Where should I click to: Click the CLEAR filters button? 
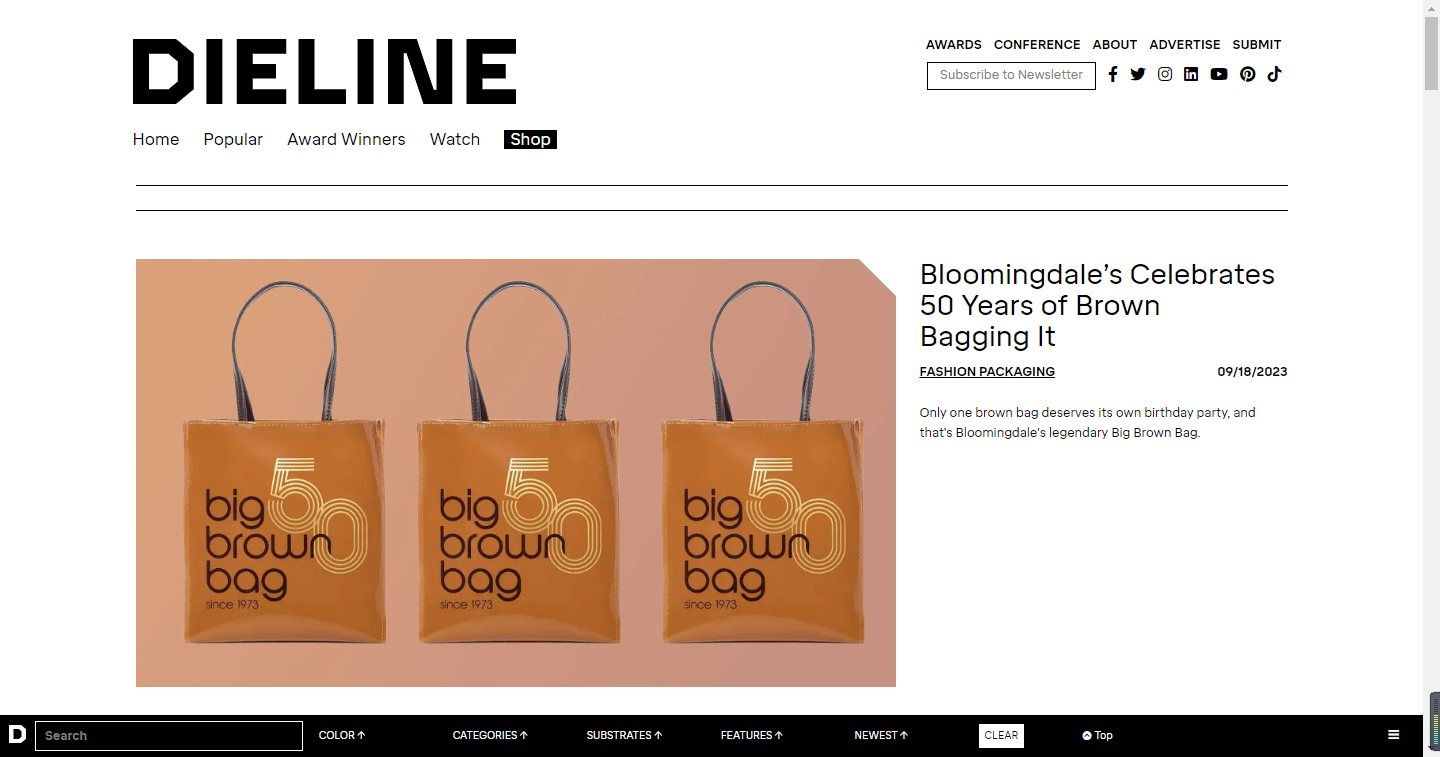(x=1001, y=735)
